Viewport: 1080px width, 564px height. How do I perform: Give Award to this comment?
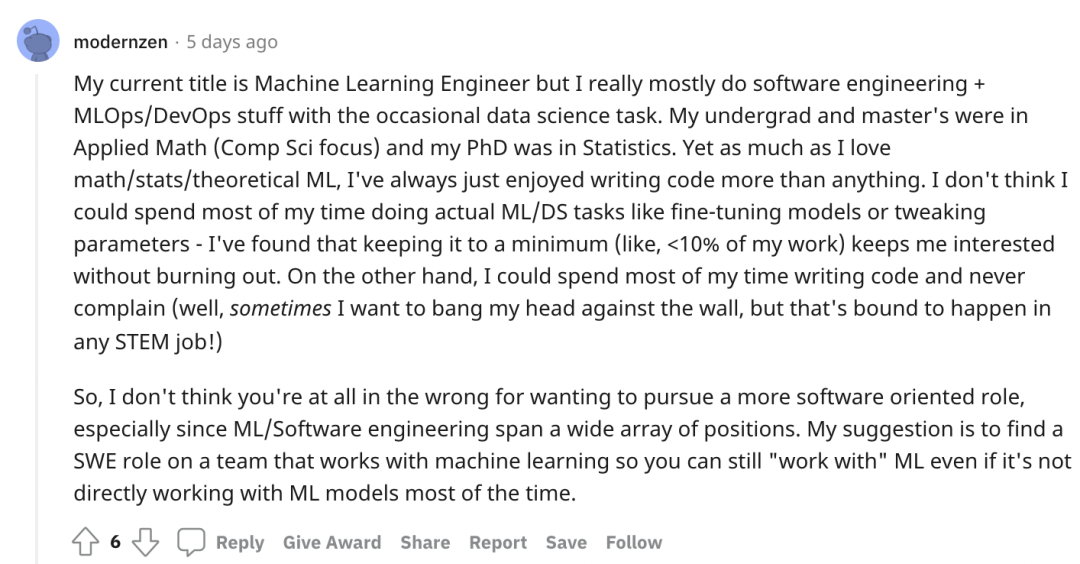click(x=332, y=543)
